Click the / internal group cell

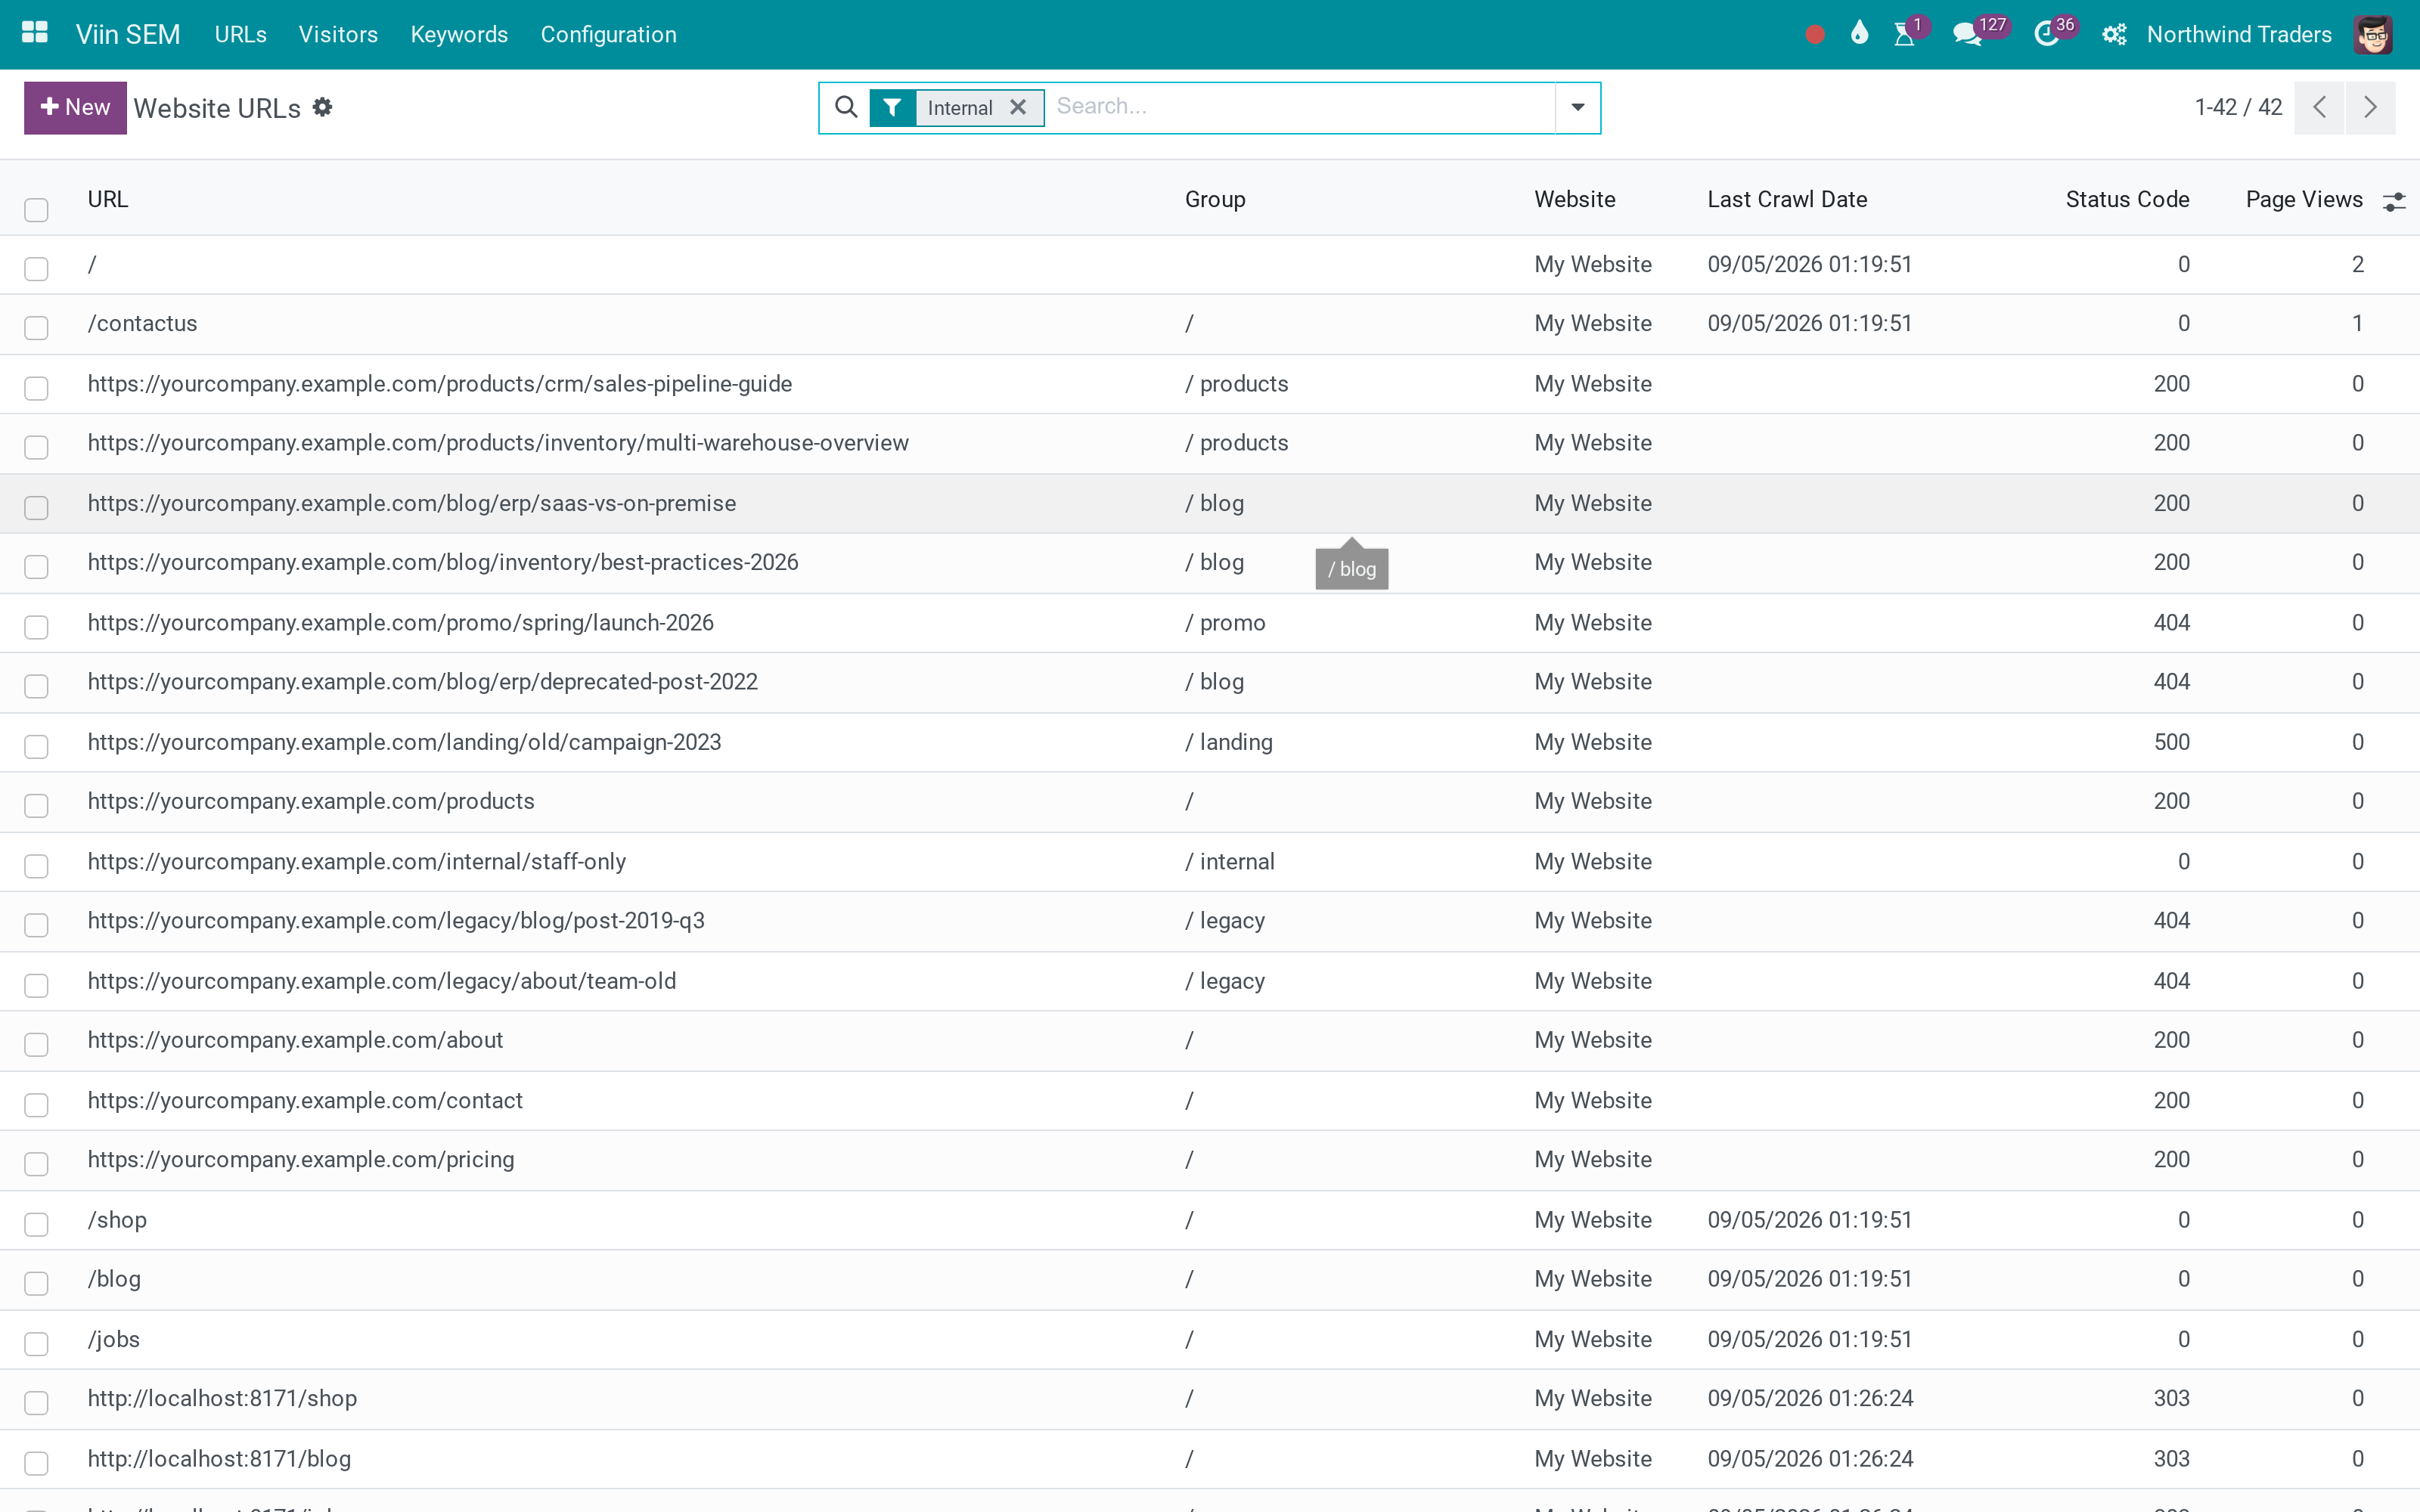pos(1230,861)
